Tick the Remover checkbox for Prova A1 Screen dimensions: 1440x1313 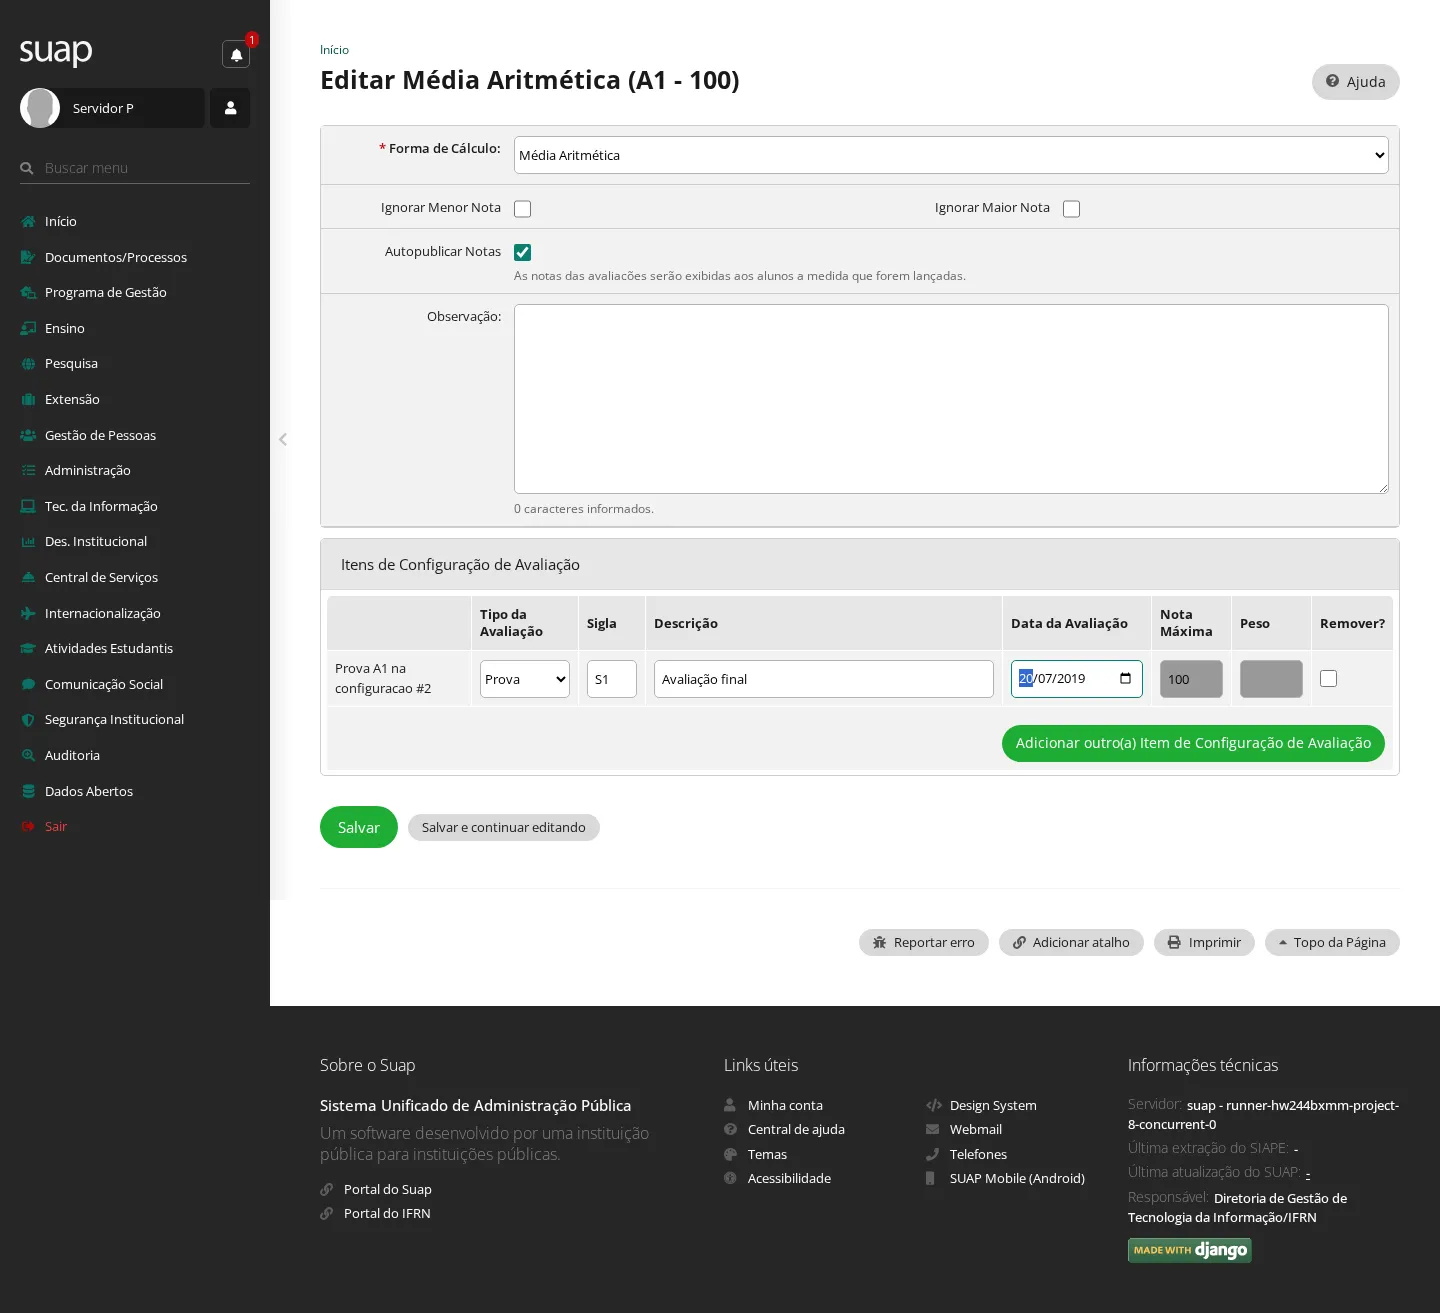coord(1329,678)
